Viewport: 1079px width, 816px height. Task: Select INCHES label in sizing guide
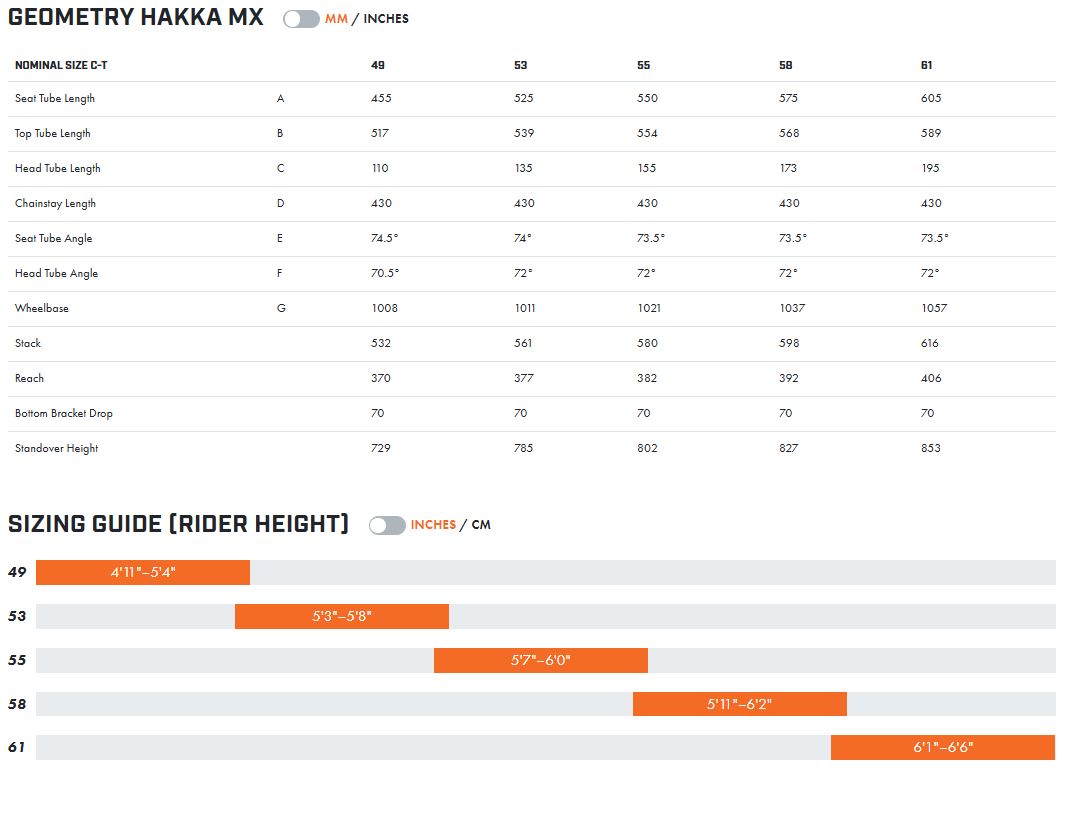pos(433,525)
